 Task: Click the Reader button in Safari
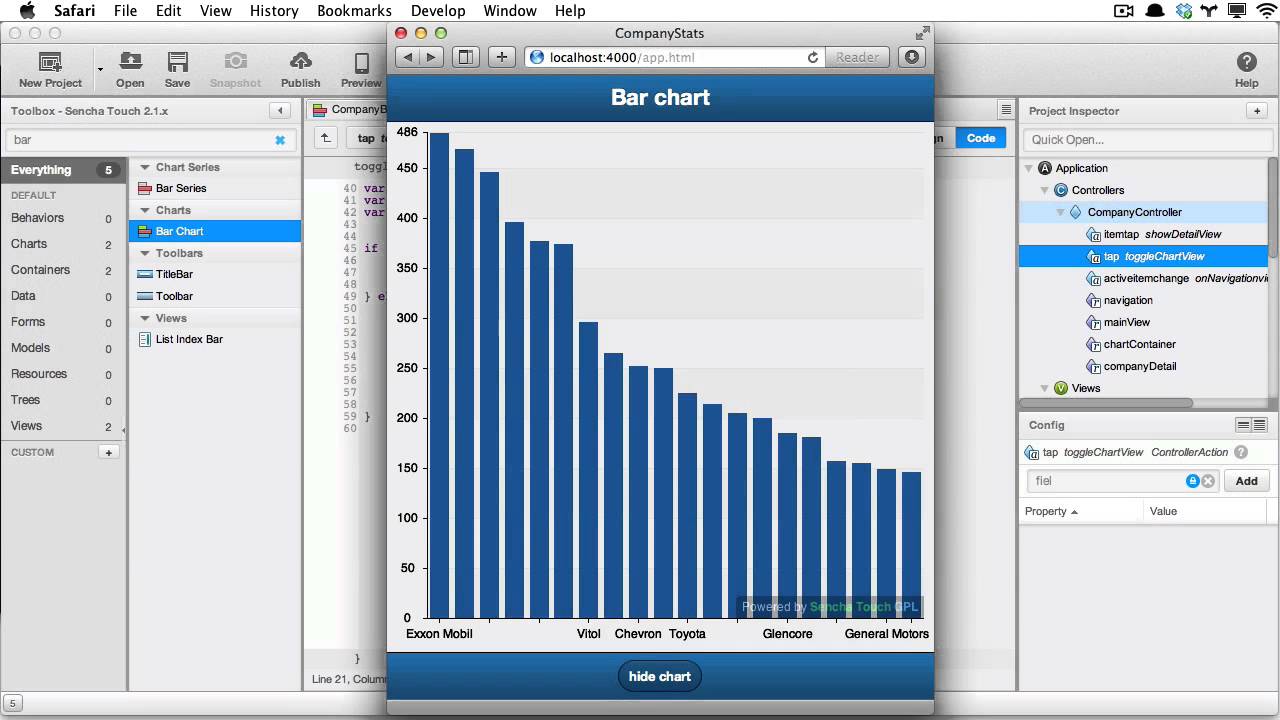coord(858,57)
